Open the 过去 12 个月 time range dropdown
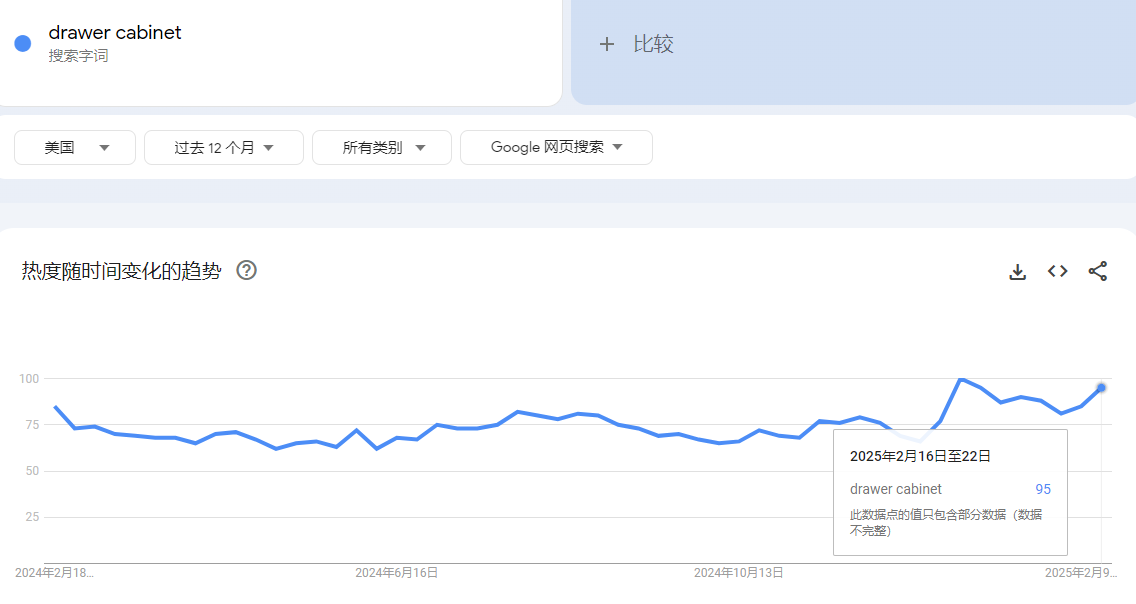This screenshot has height=604, width=1136. click(224, 148)
